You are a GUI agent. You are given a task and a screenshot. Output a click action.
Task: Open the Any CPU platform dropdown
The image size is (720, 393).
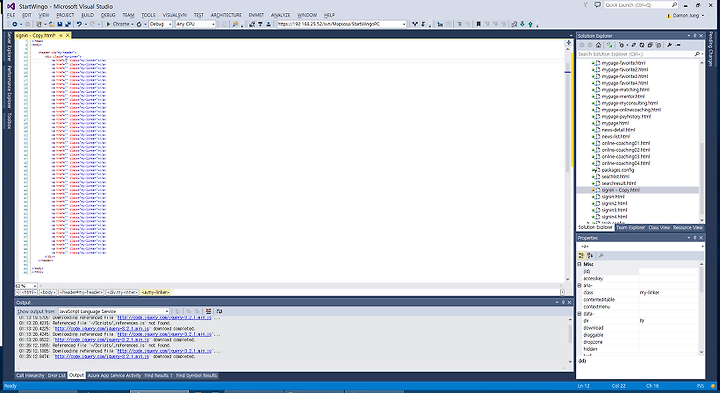[214, 24]
